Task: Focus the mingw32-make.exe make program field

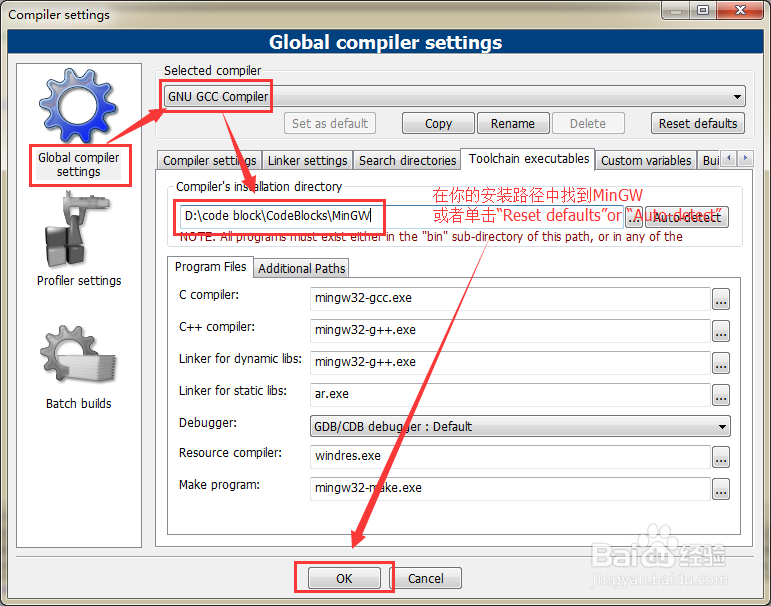Action: click(x=510, y=488)
